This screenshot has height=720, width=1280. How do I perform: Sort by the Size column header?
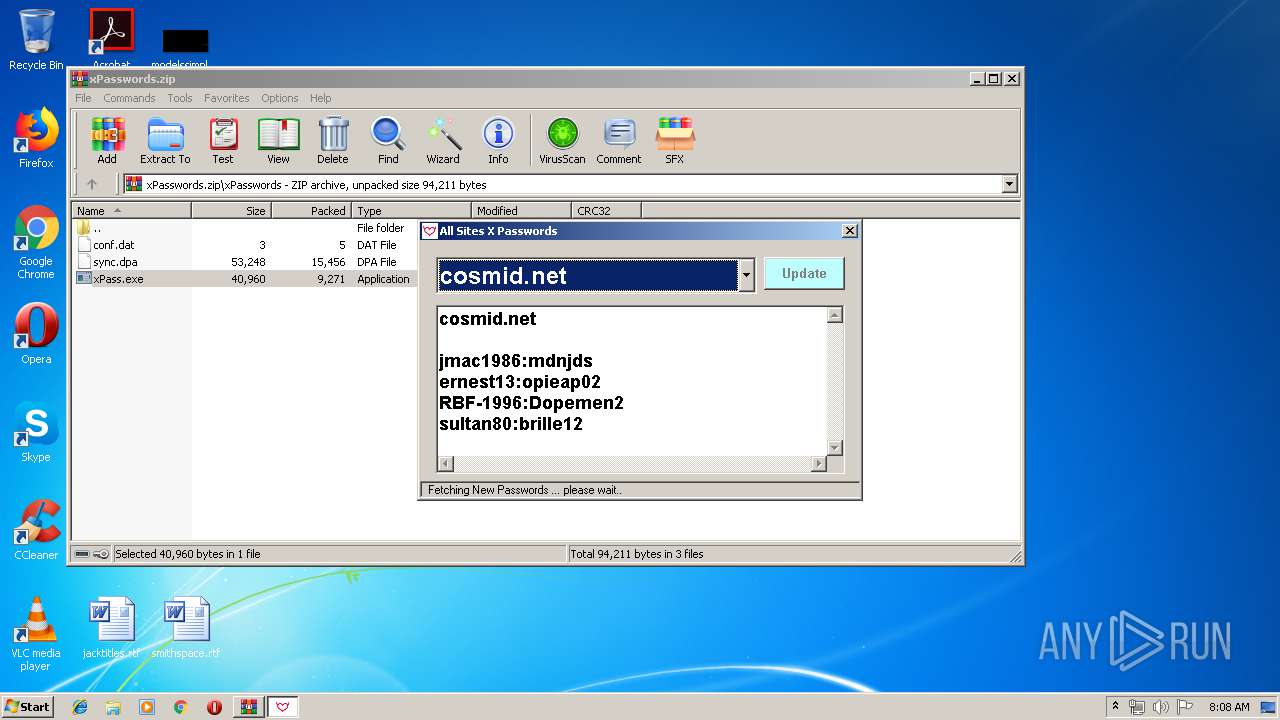232,211
